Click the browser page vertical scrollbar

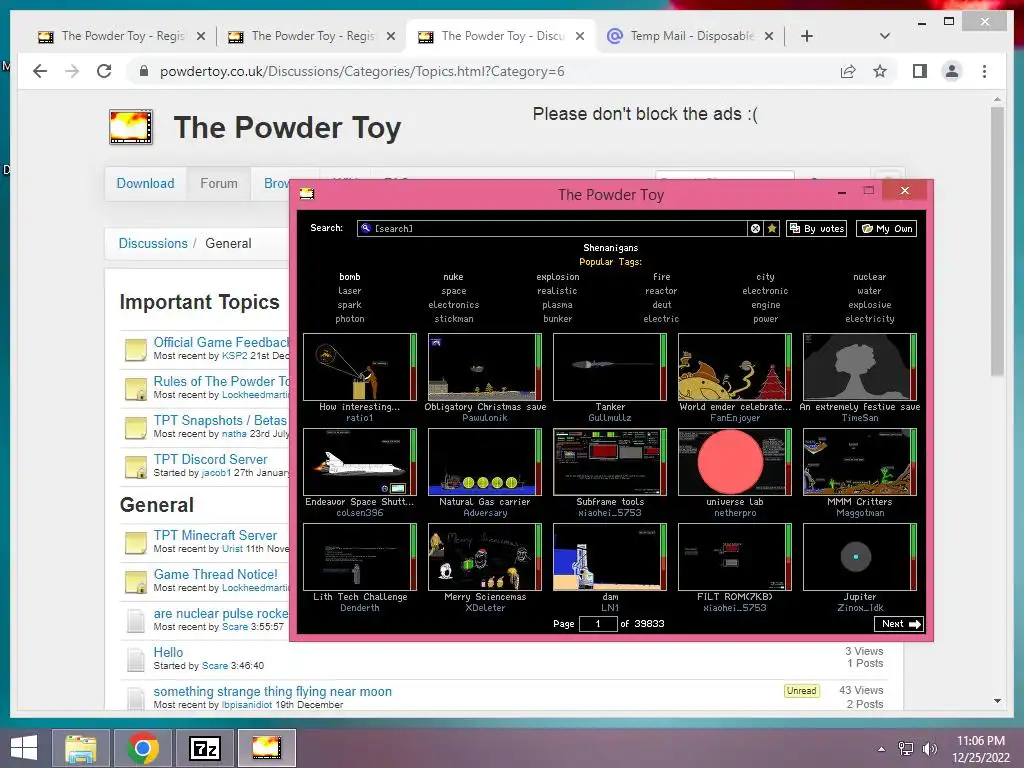[x=997, y=242]
